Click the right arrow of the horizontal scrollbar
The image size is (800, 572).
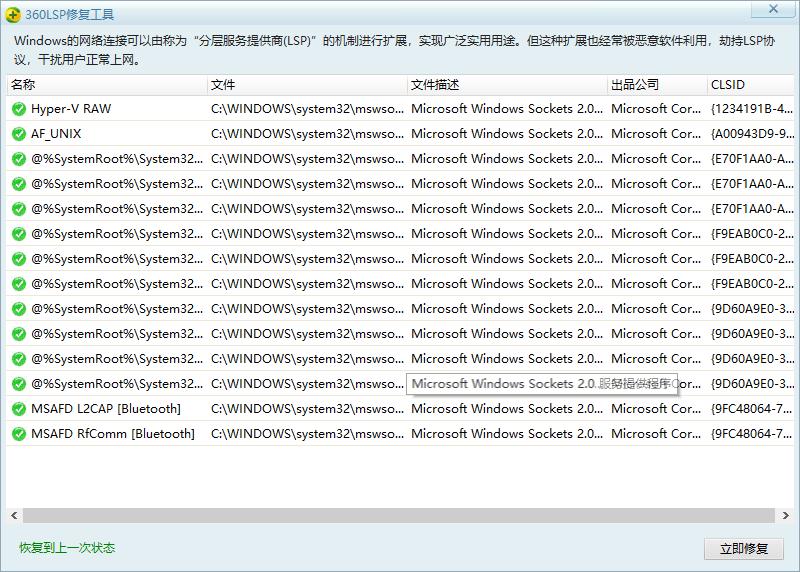click(786, 515)
